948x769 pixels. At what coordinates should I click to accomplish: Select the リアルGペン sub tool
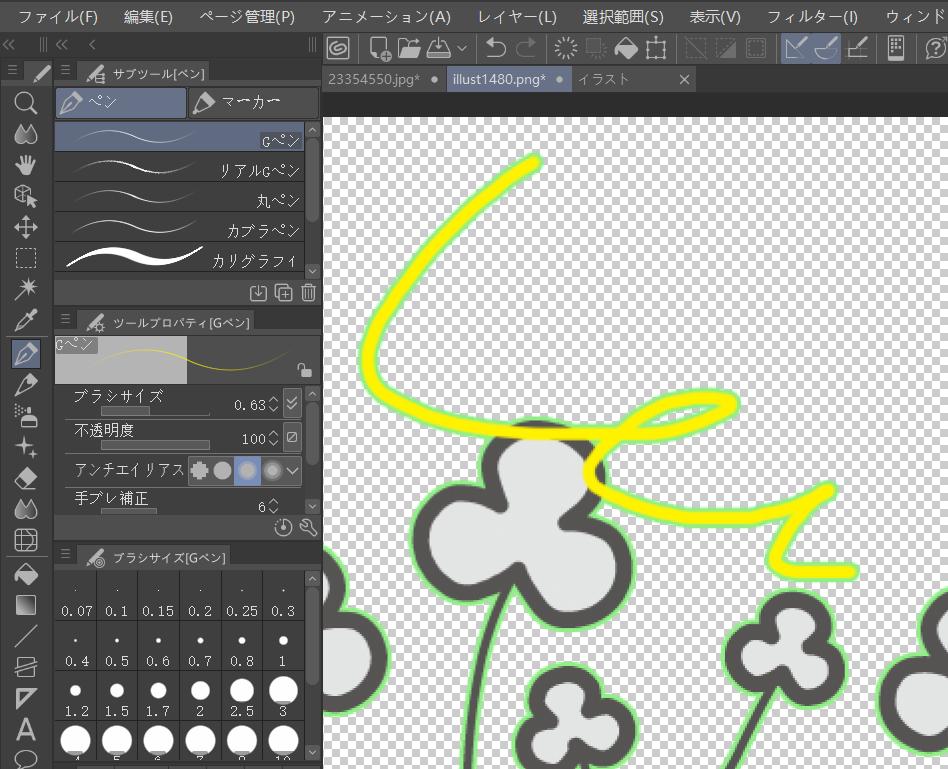180,167
